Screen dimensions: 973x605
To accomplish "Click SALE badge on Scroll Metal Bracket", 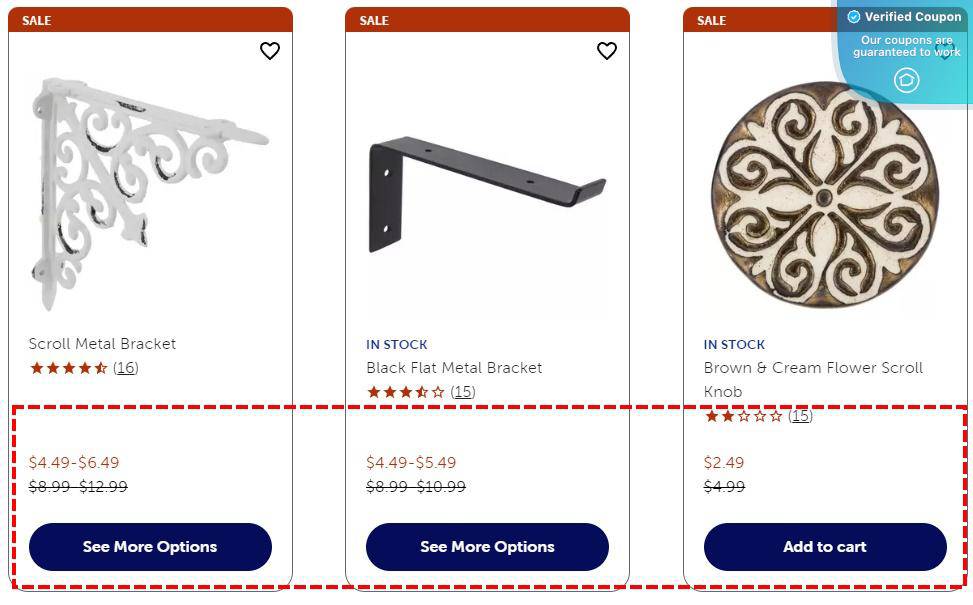I will point(37,20).
